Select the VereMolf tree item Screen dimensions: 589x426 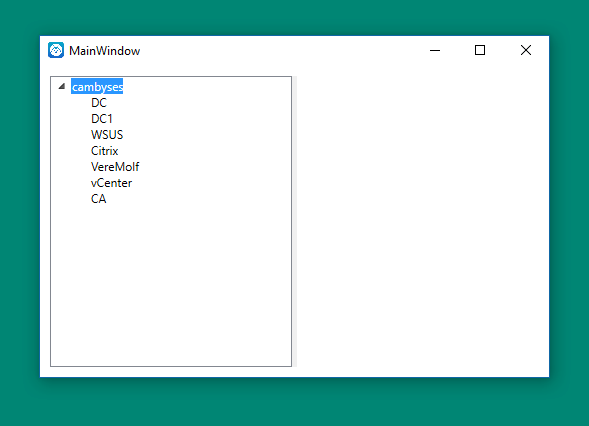(x=115, y=167)
